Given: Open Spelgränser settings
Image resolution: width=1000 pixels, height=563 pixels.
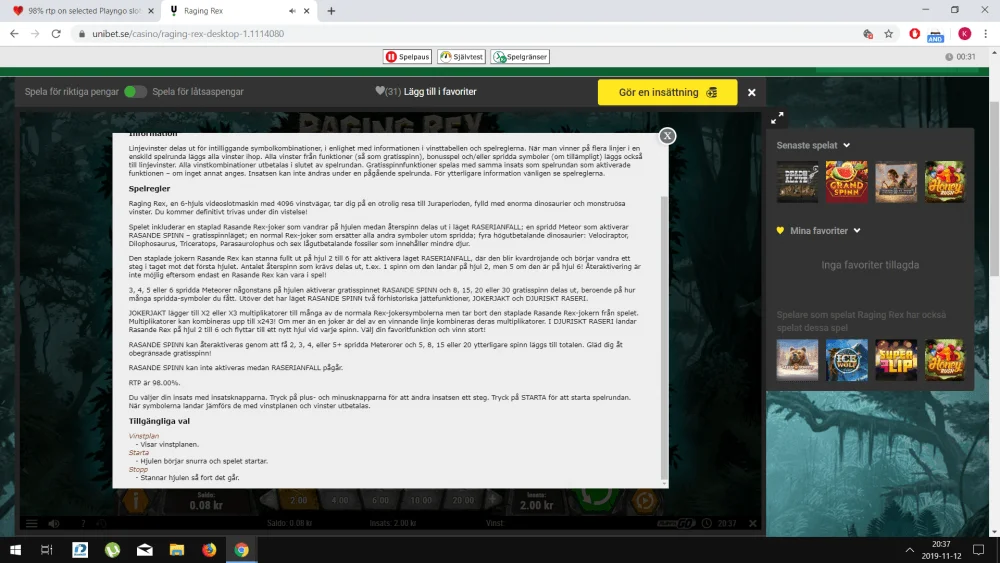Looking at the screenshot, I should [520, 57].
